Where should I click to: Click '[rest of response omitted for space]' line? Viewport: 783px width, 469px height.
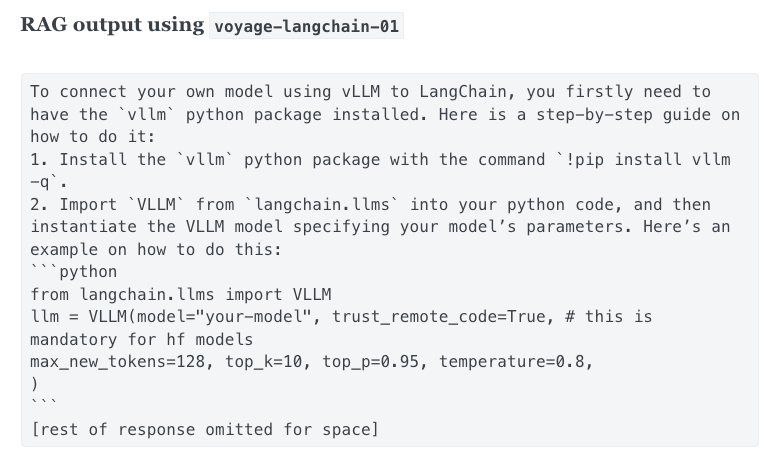[x=205, y=429]
